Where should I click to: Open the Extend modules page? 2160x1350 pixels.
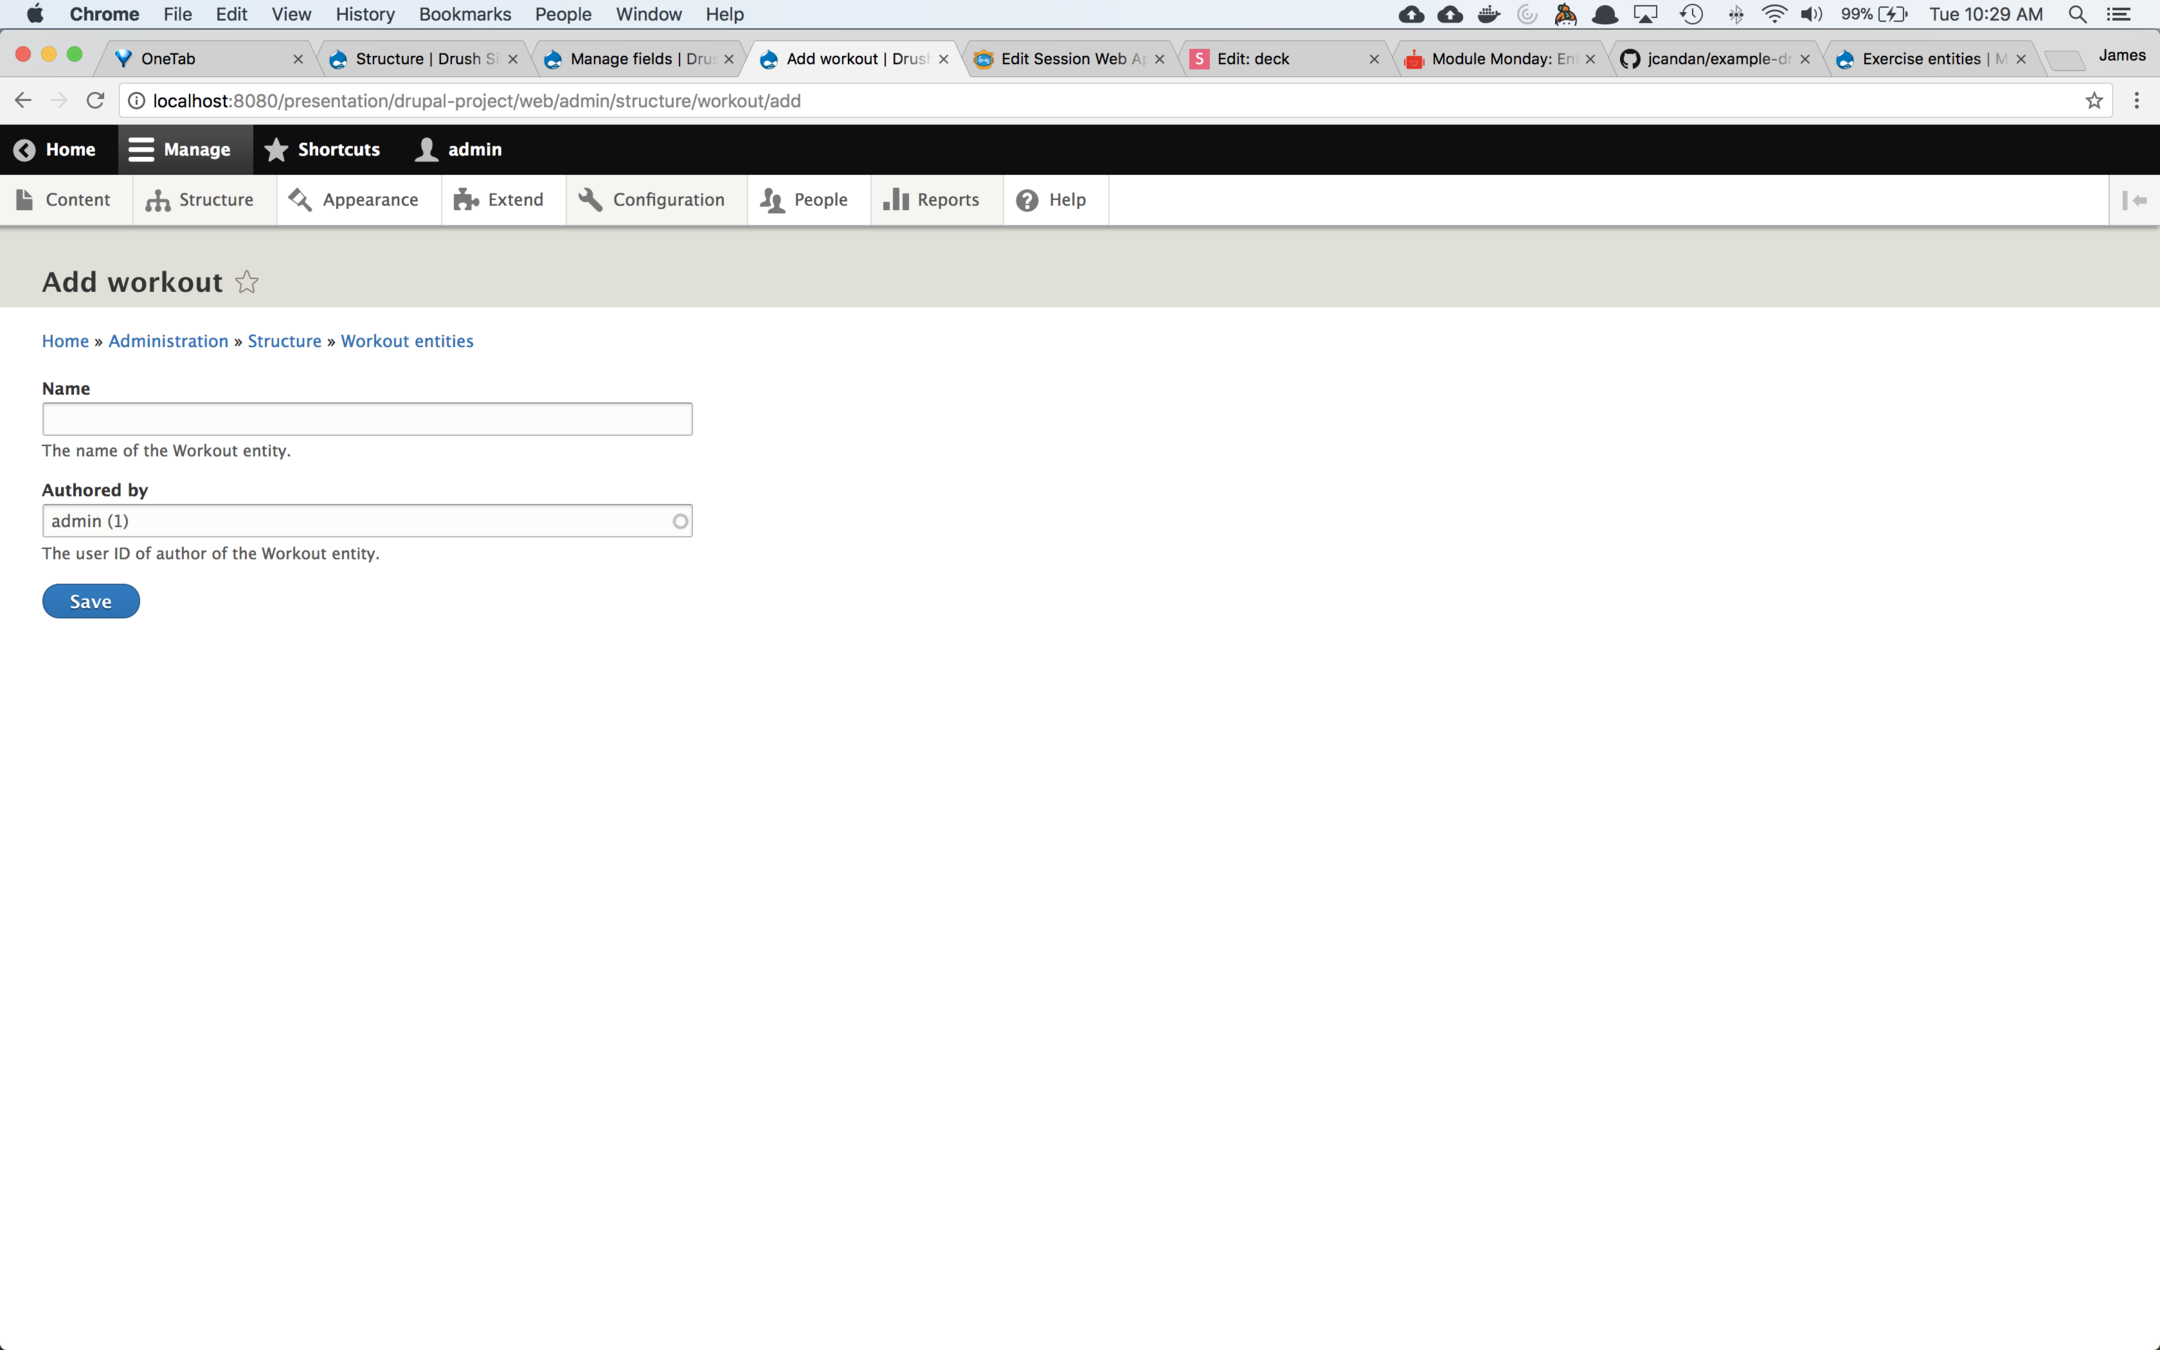click(499, 200)
